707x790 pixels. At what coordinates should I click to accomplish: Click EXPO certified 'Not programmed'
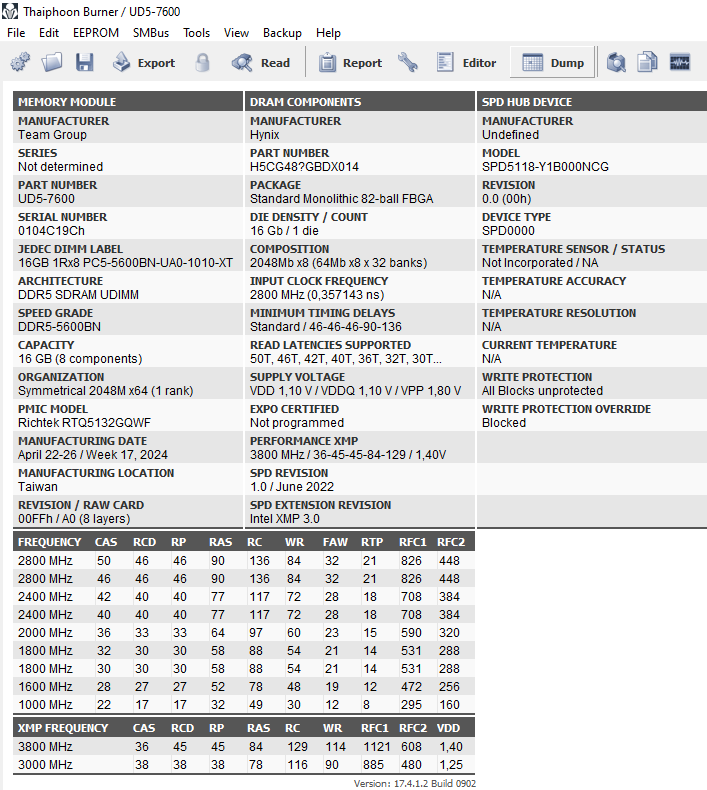coord(297,423)
